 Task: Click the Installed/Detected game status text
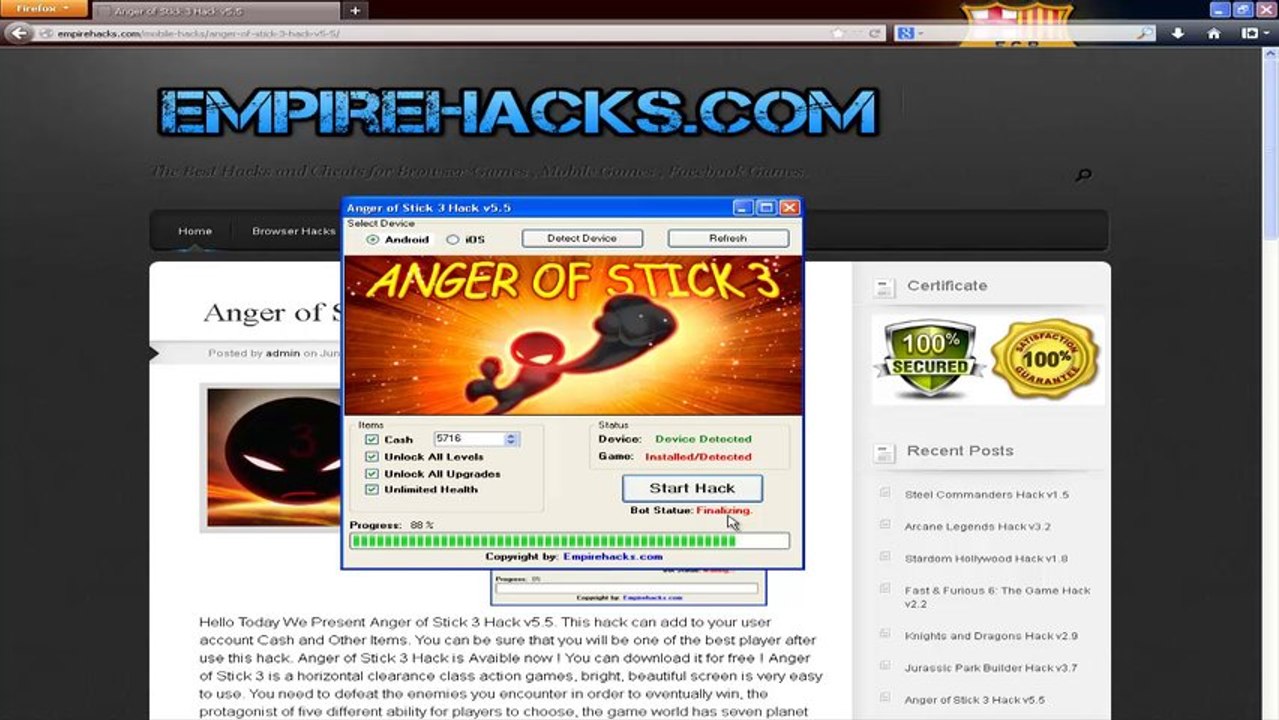click(x=698, y=457)
